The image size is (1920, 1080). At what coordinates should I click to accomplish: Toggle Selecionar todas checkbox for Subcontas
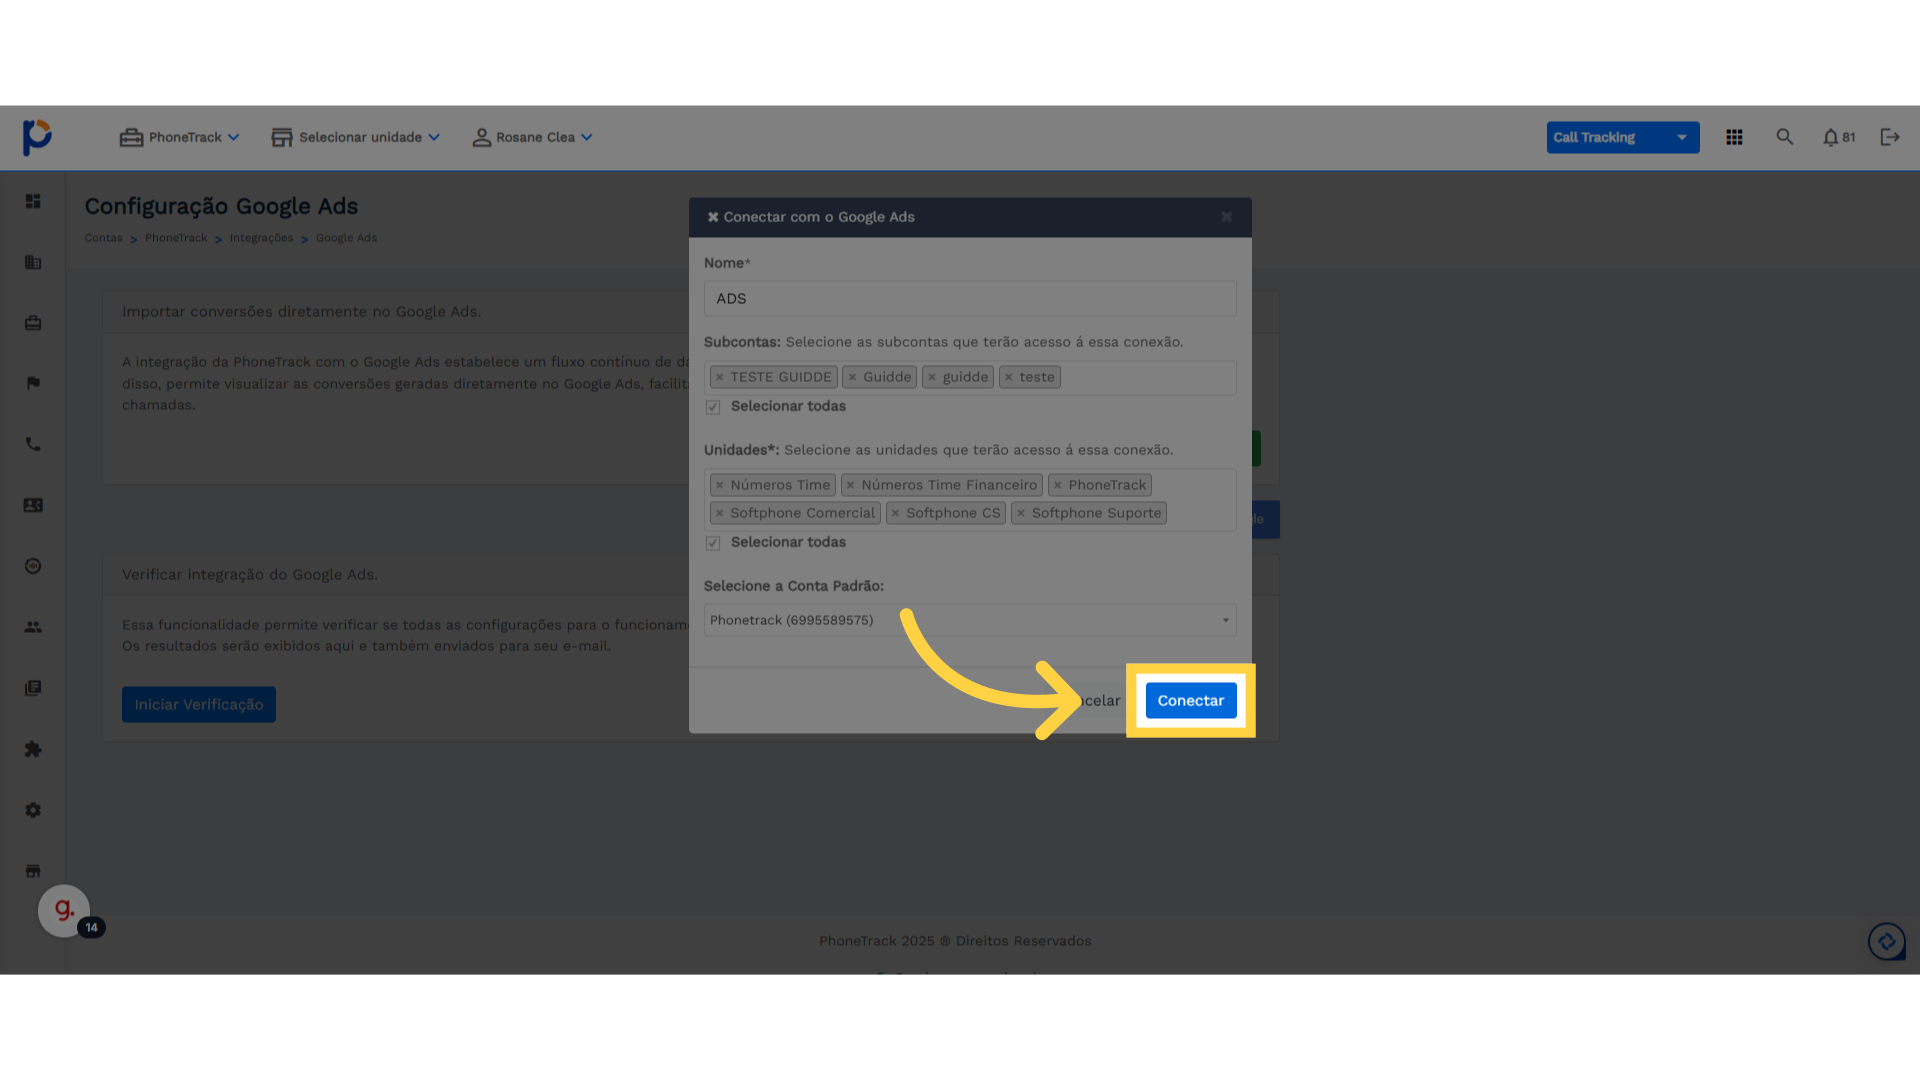click(x=713, y=407)
